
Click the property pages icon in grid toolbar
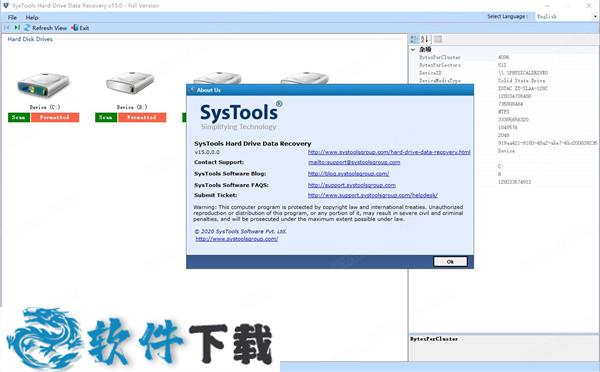438,39
